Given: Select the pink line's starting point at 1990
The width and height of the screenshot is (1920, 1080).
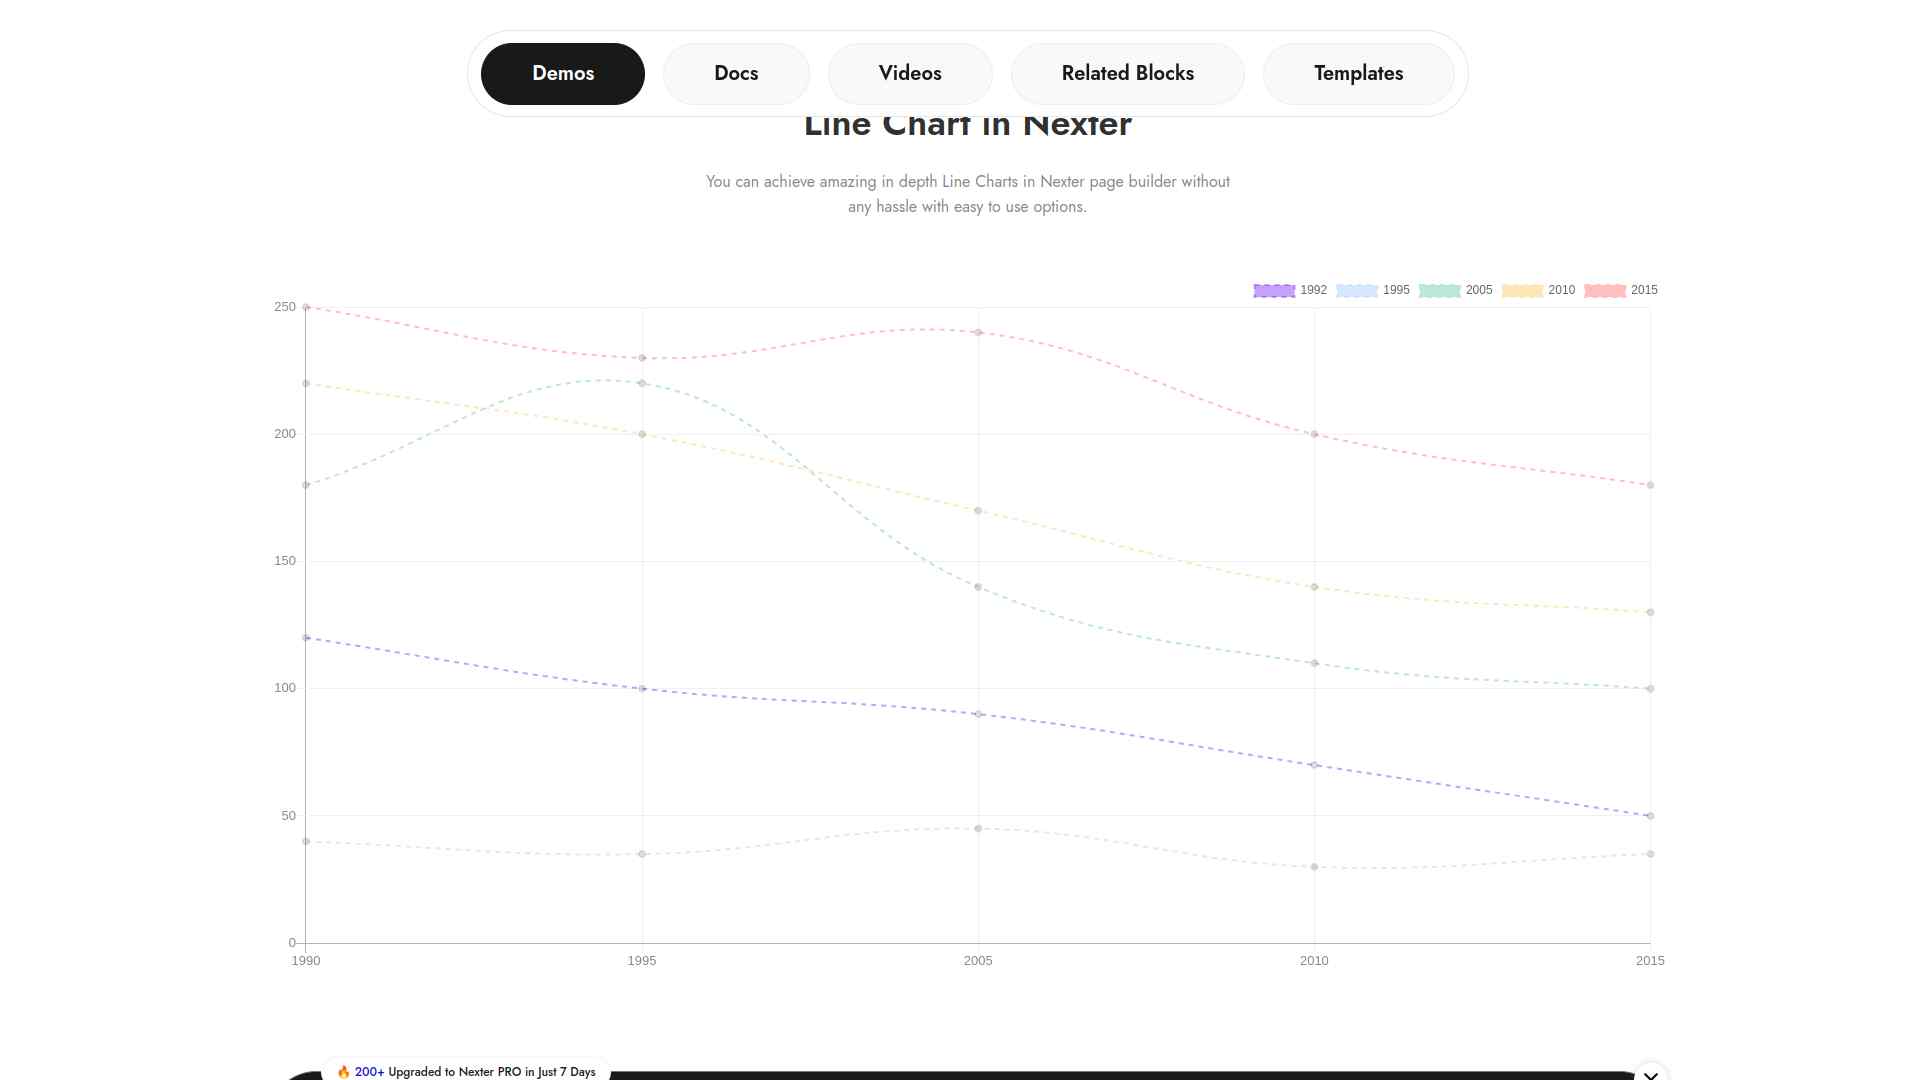Looking at the screenshot, I should (x=306, y=307).
